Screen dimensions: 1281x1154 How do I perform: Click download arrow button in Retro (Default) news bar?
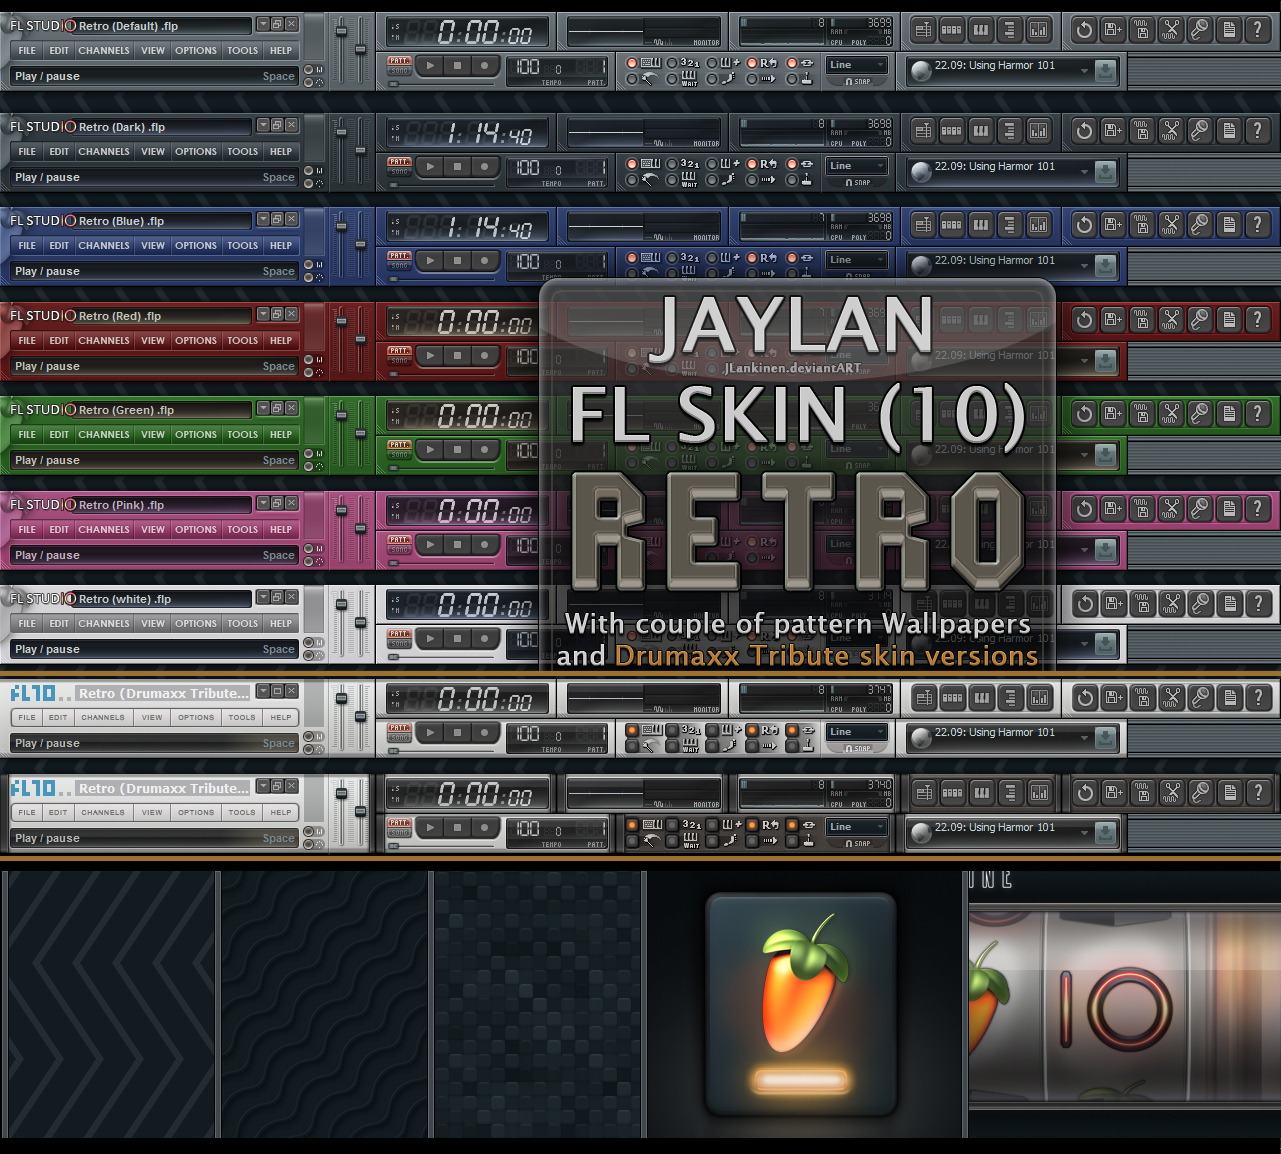pos(1105,71)
